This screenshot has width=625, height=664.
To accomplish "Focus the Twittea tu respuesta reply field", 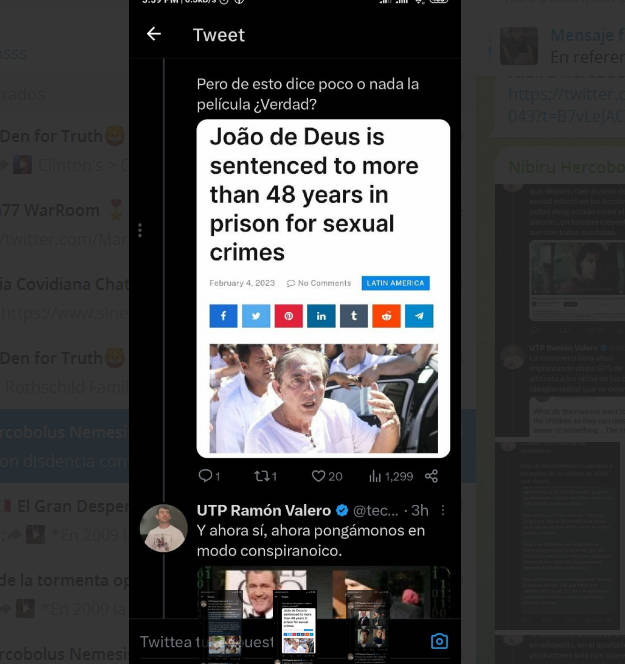I will coord(279,641).
